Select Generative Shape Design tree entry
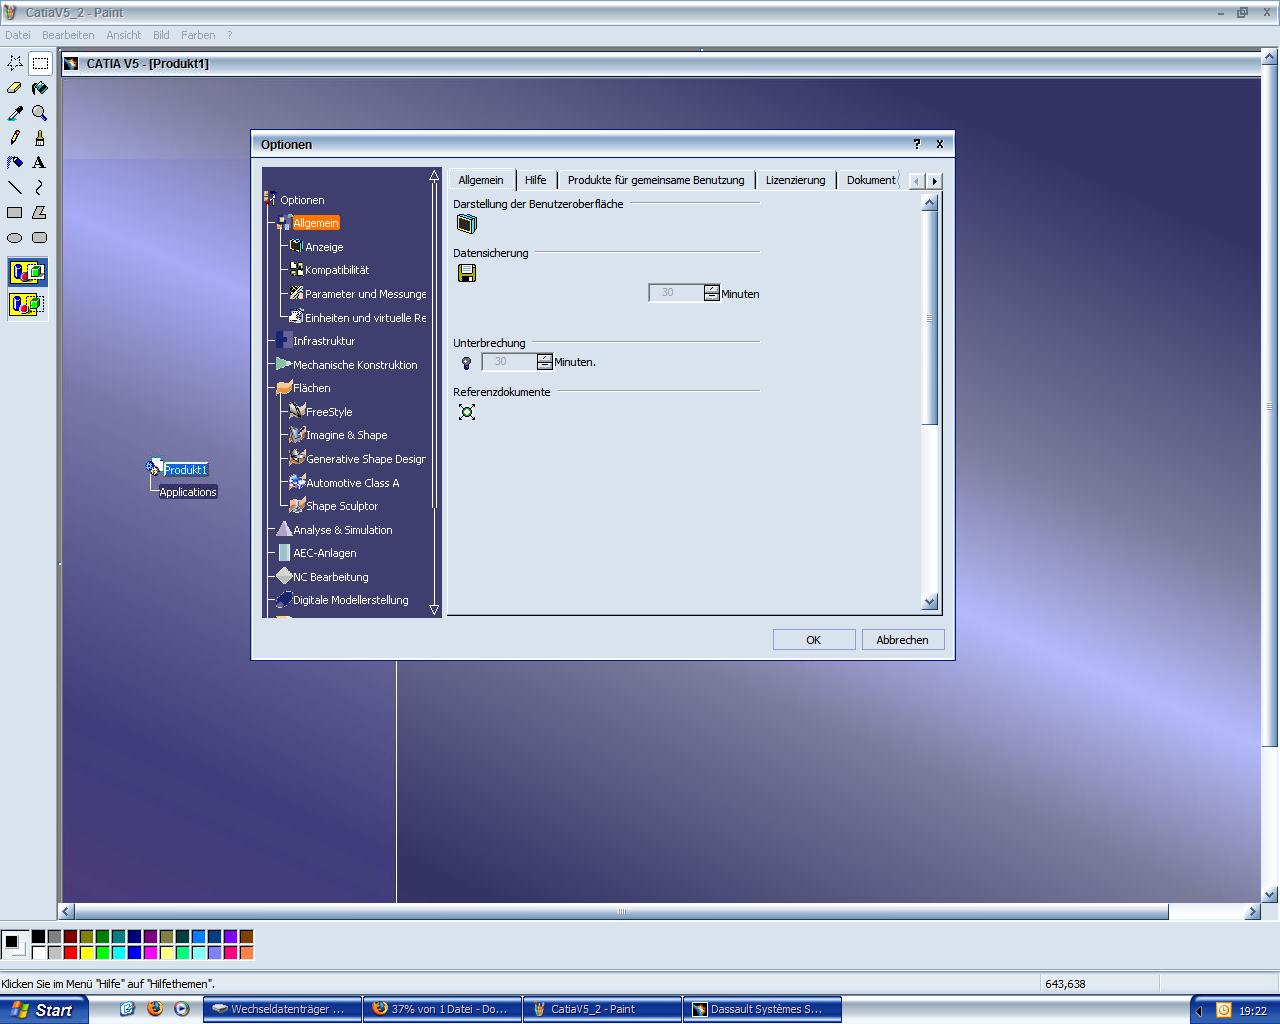Screen dimensions: 1280x1024 (366, 459)
